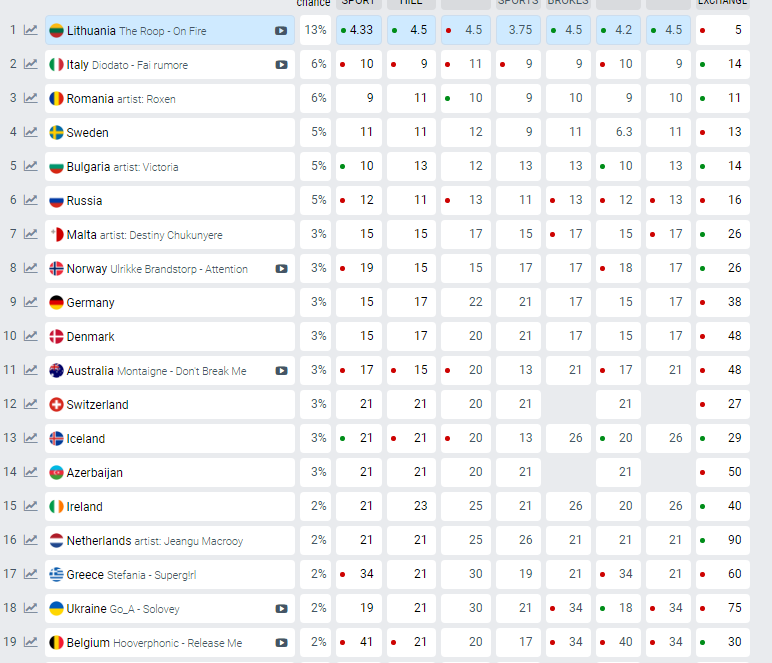Image resolution: width=772 pixels, height=663 pixels.
Task: Click Lithuania's 13% winning chance cell
Action: [x=316, y=30]
